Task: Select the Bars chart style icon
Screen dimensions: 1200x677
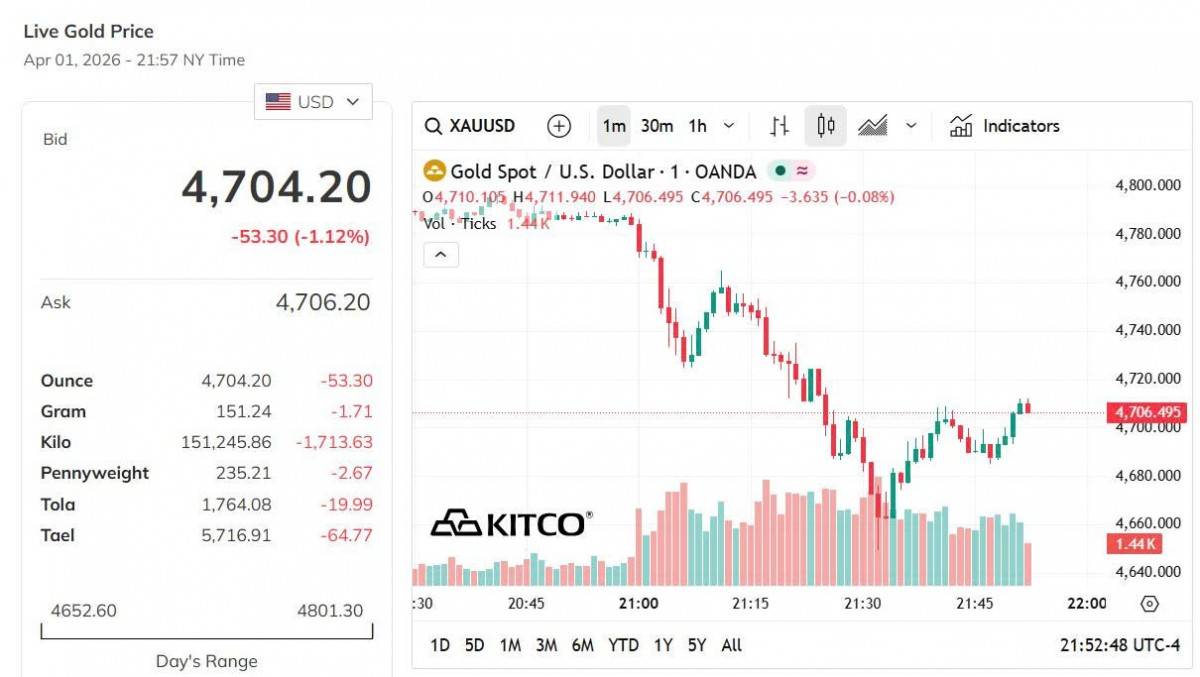Action: pos(780,126)
